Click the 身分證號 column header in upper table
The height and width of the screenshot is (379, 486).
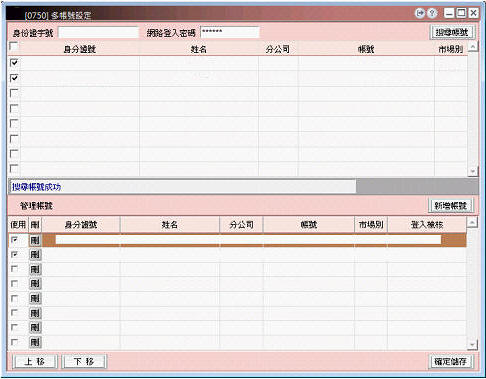79,49
